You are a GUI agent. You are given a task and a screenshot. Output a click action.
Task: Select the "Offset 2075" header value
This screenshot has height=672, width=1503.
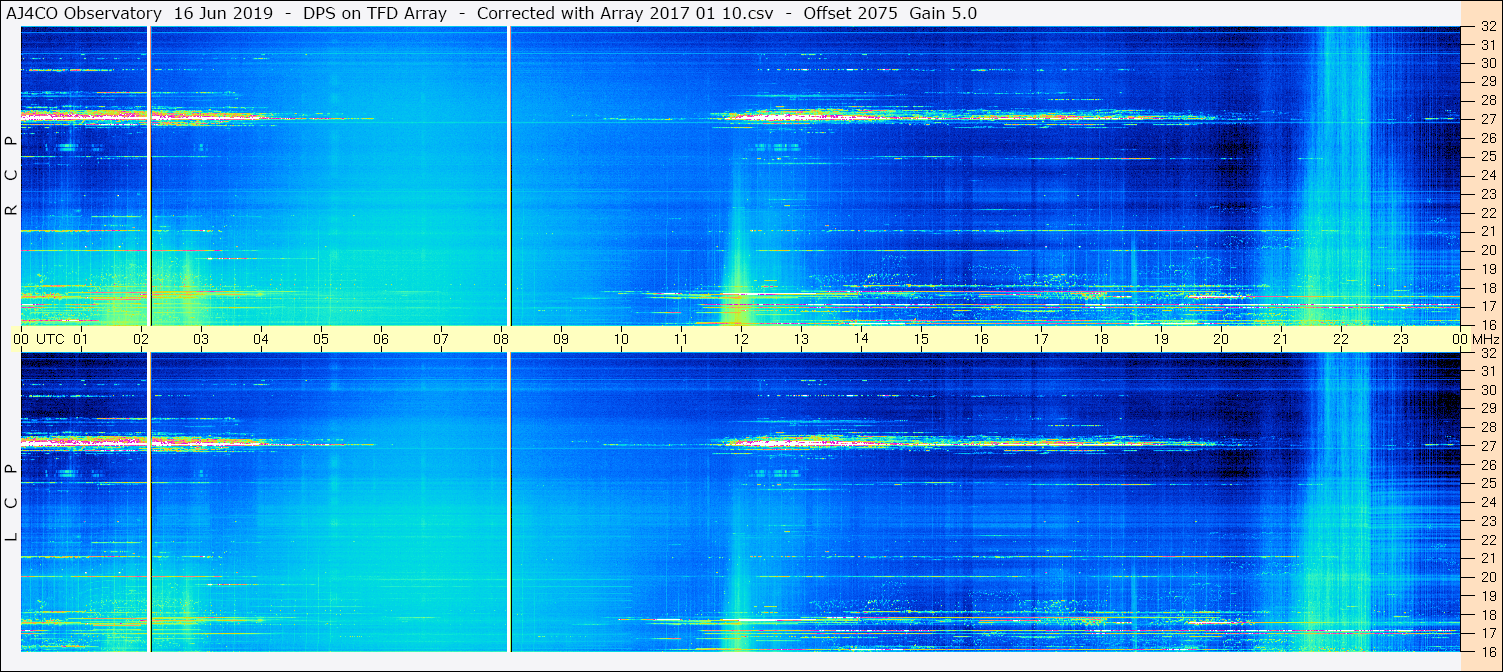pos(850,14)
